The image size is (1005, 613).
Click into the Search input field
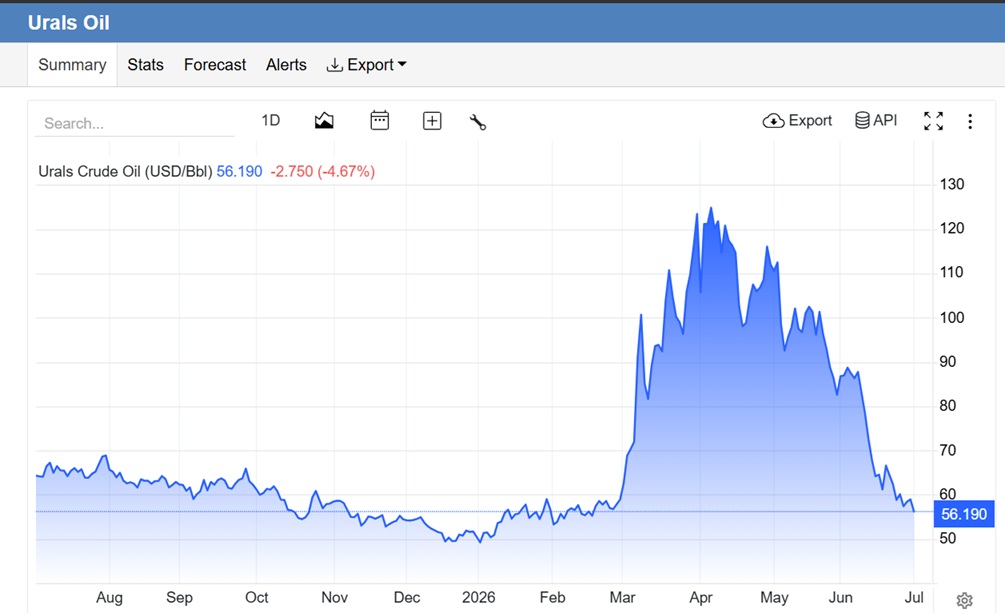click(x=134, y=123)
